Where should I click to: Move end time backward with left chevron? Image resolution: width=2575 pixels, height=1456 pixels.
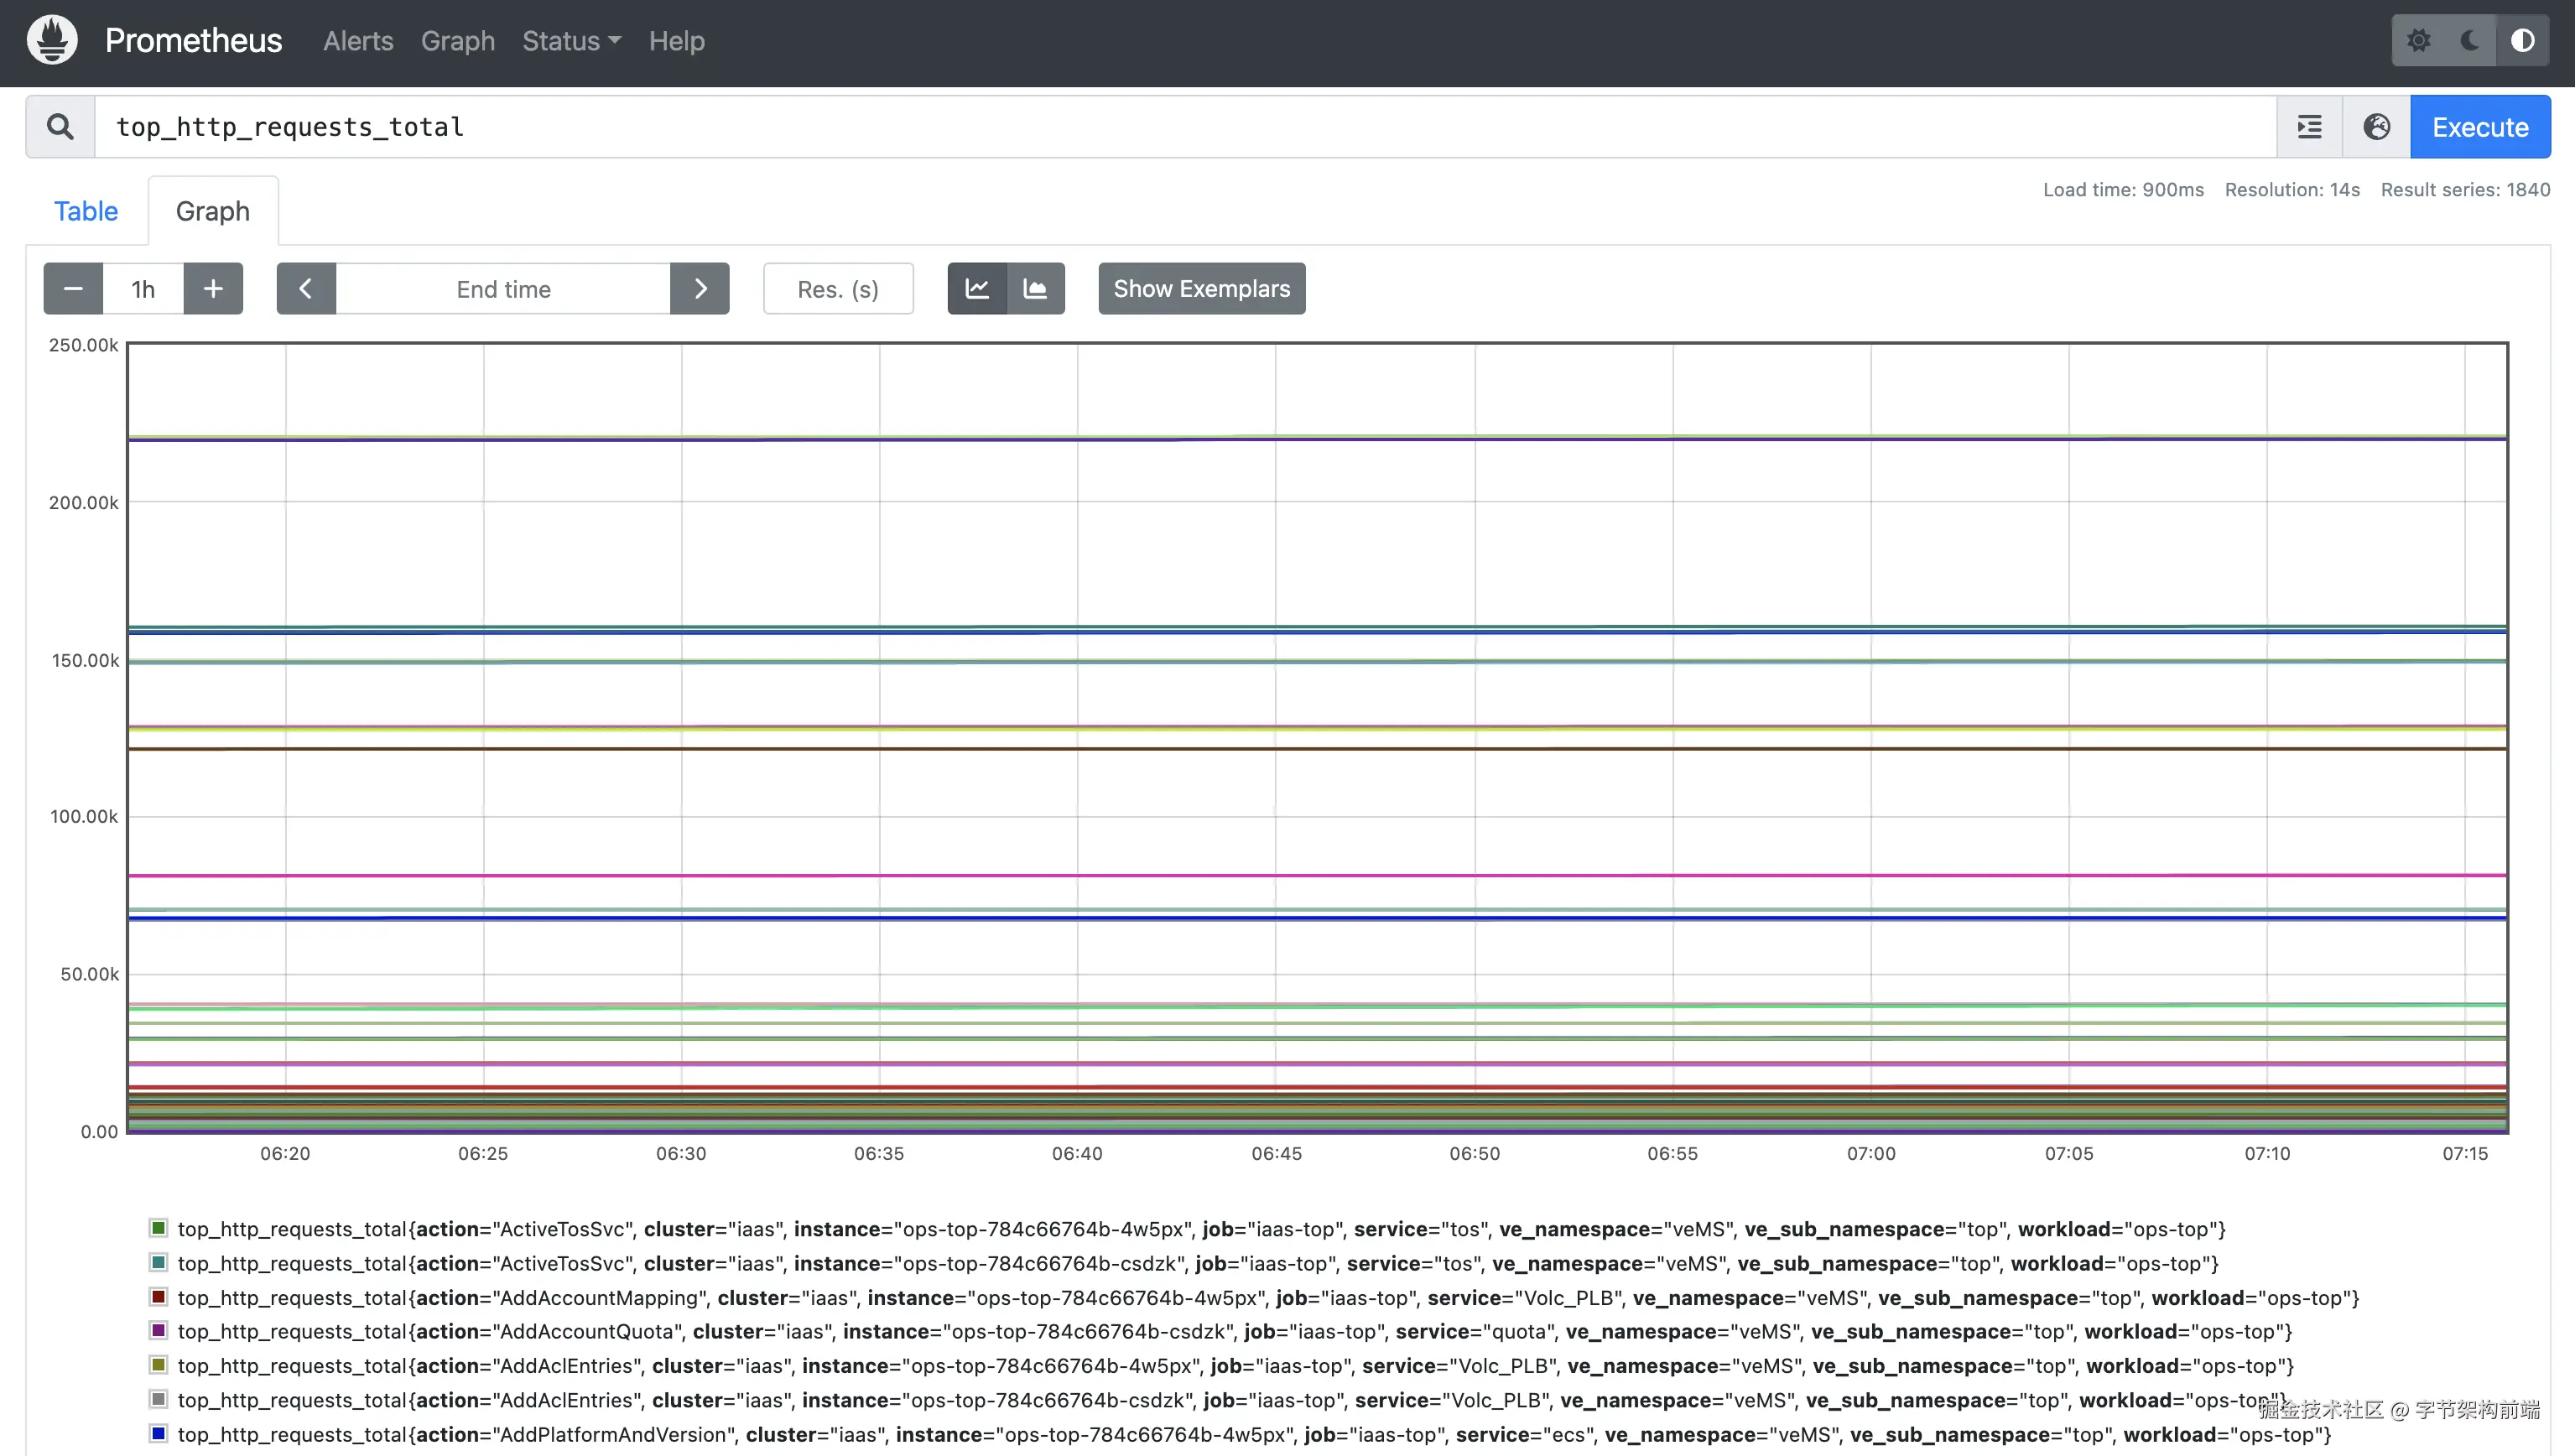coord(306,289)
